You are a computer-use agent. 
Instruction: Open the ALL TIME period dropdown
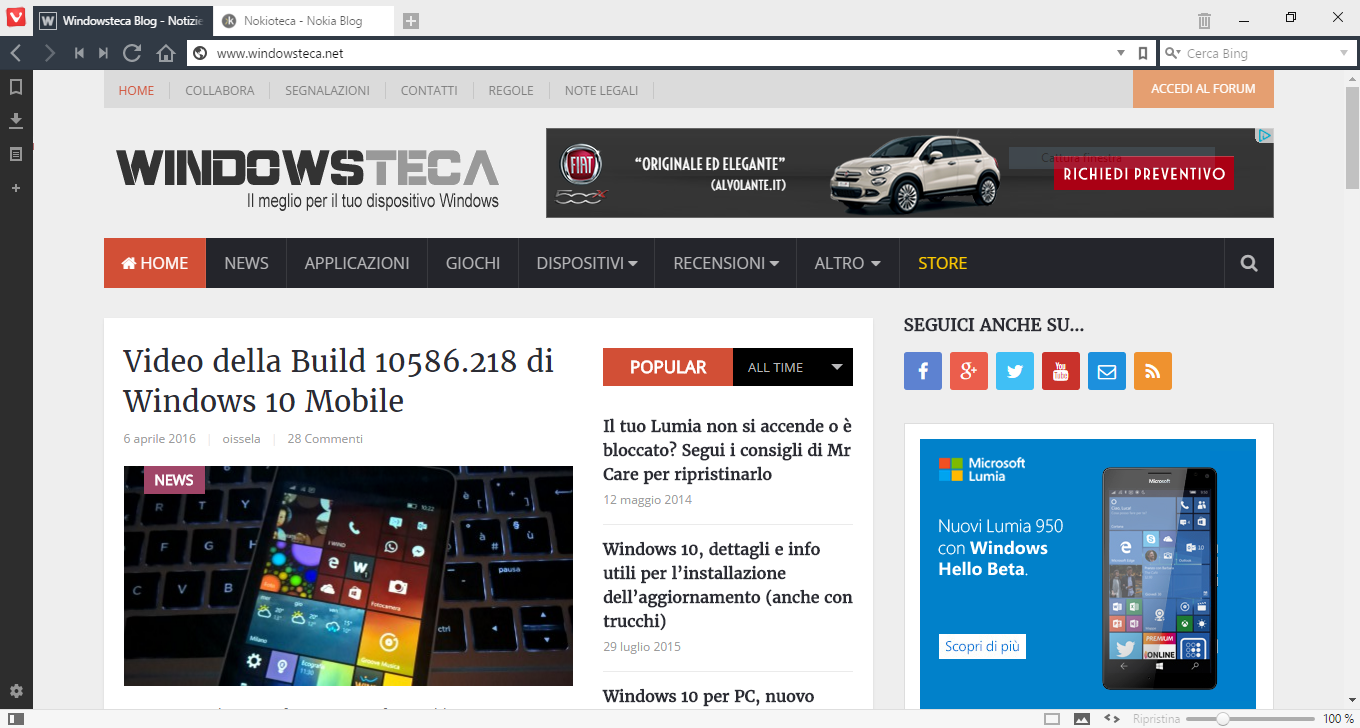[x=793, y=367]
